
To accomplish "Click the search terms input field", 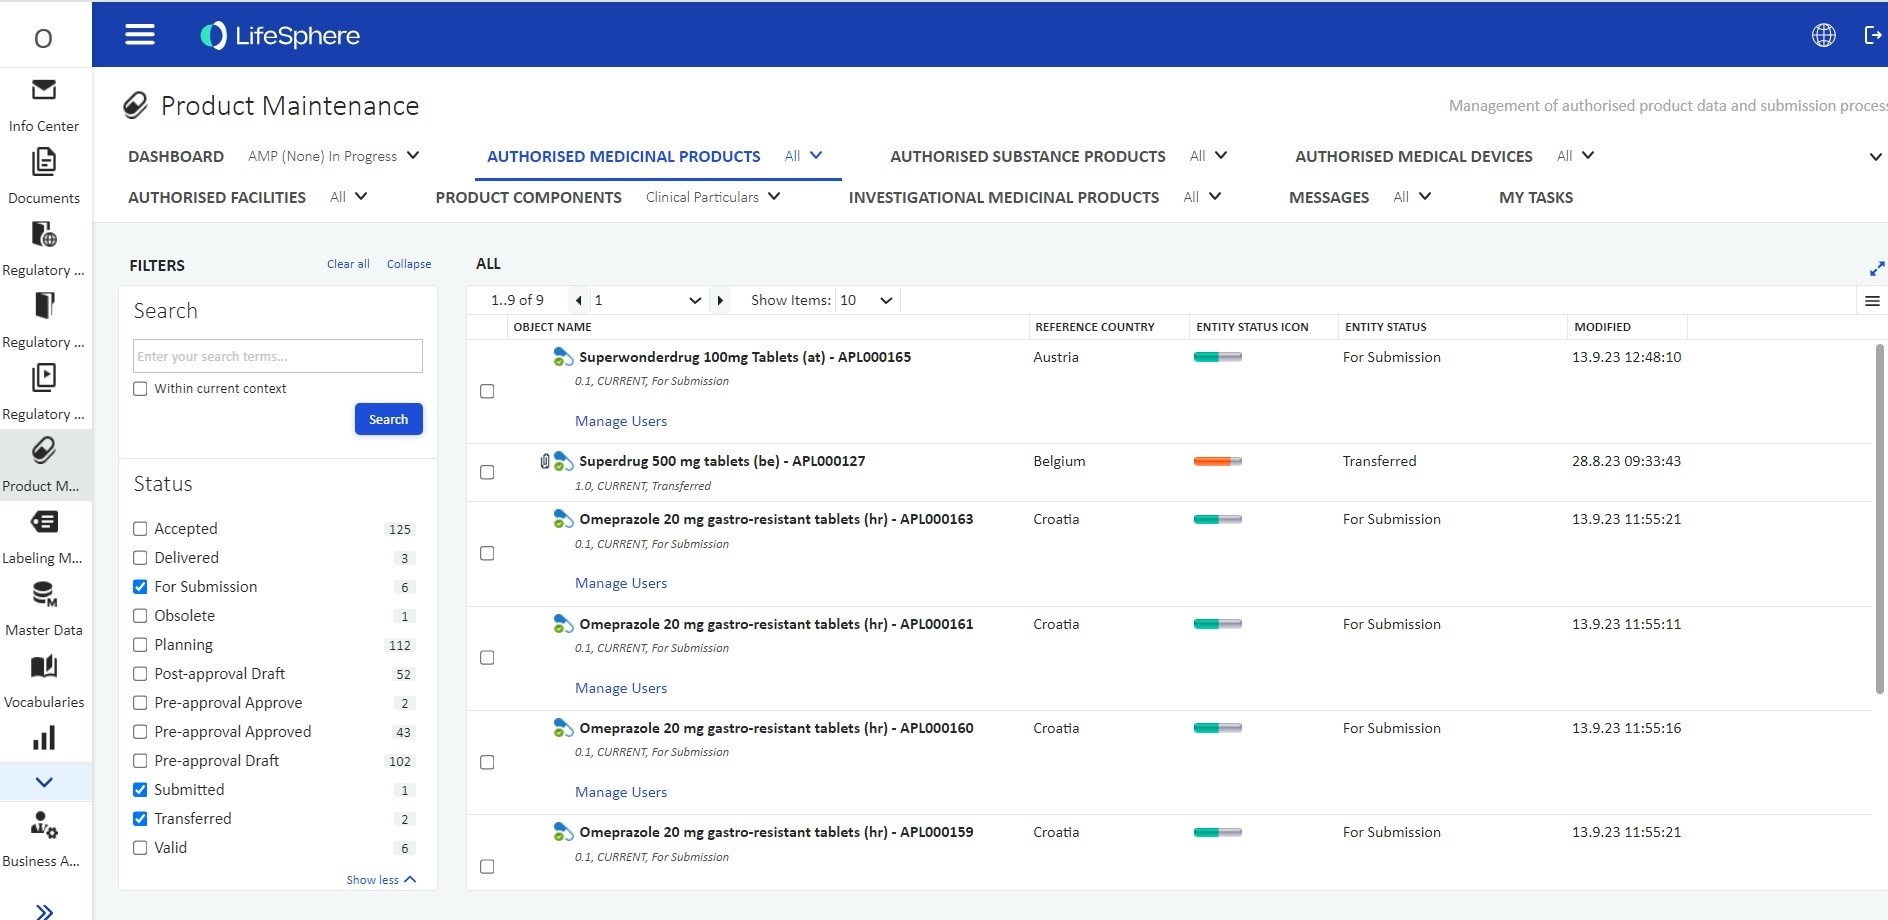I will [277, 356].
